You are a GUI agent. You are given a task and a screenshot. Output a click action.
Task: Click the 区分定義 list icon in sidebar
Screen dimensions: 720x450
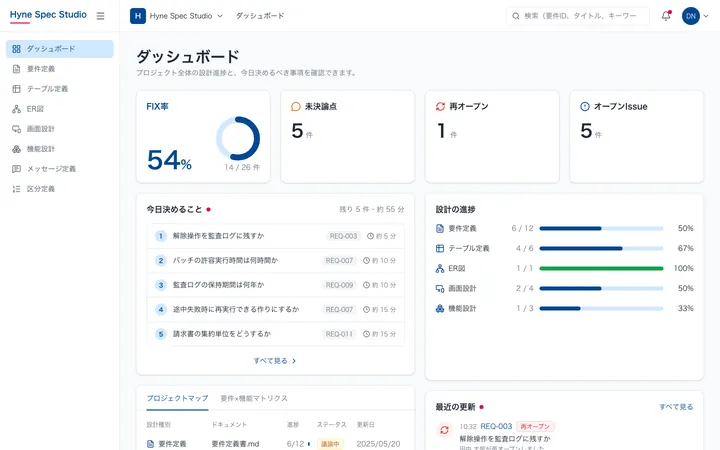[17, 189]
